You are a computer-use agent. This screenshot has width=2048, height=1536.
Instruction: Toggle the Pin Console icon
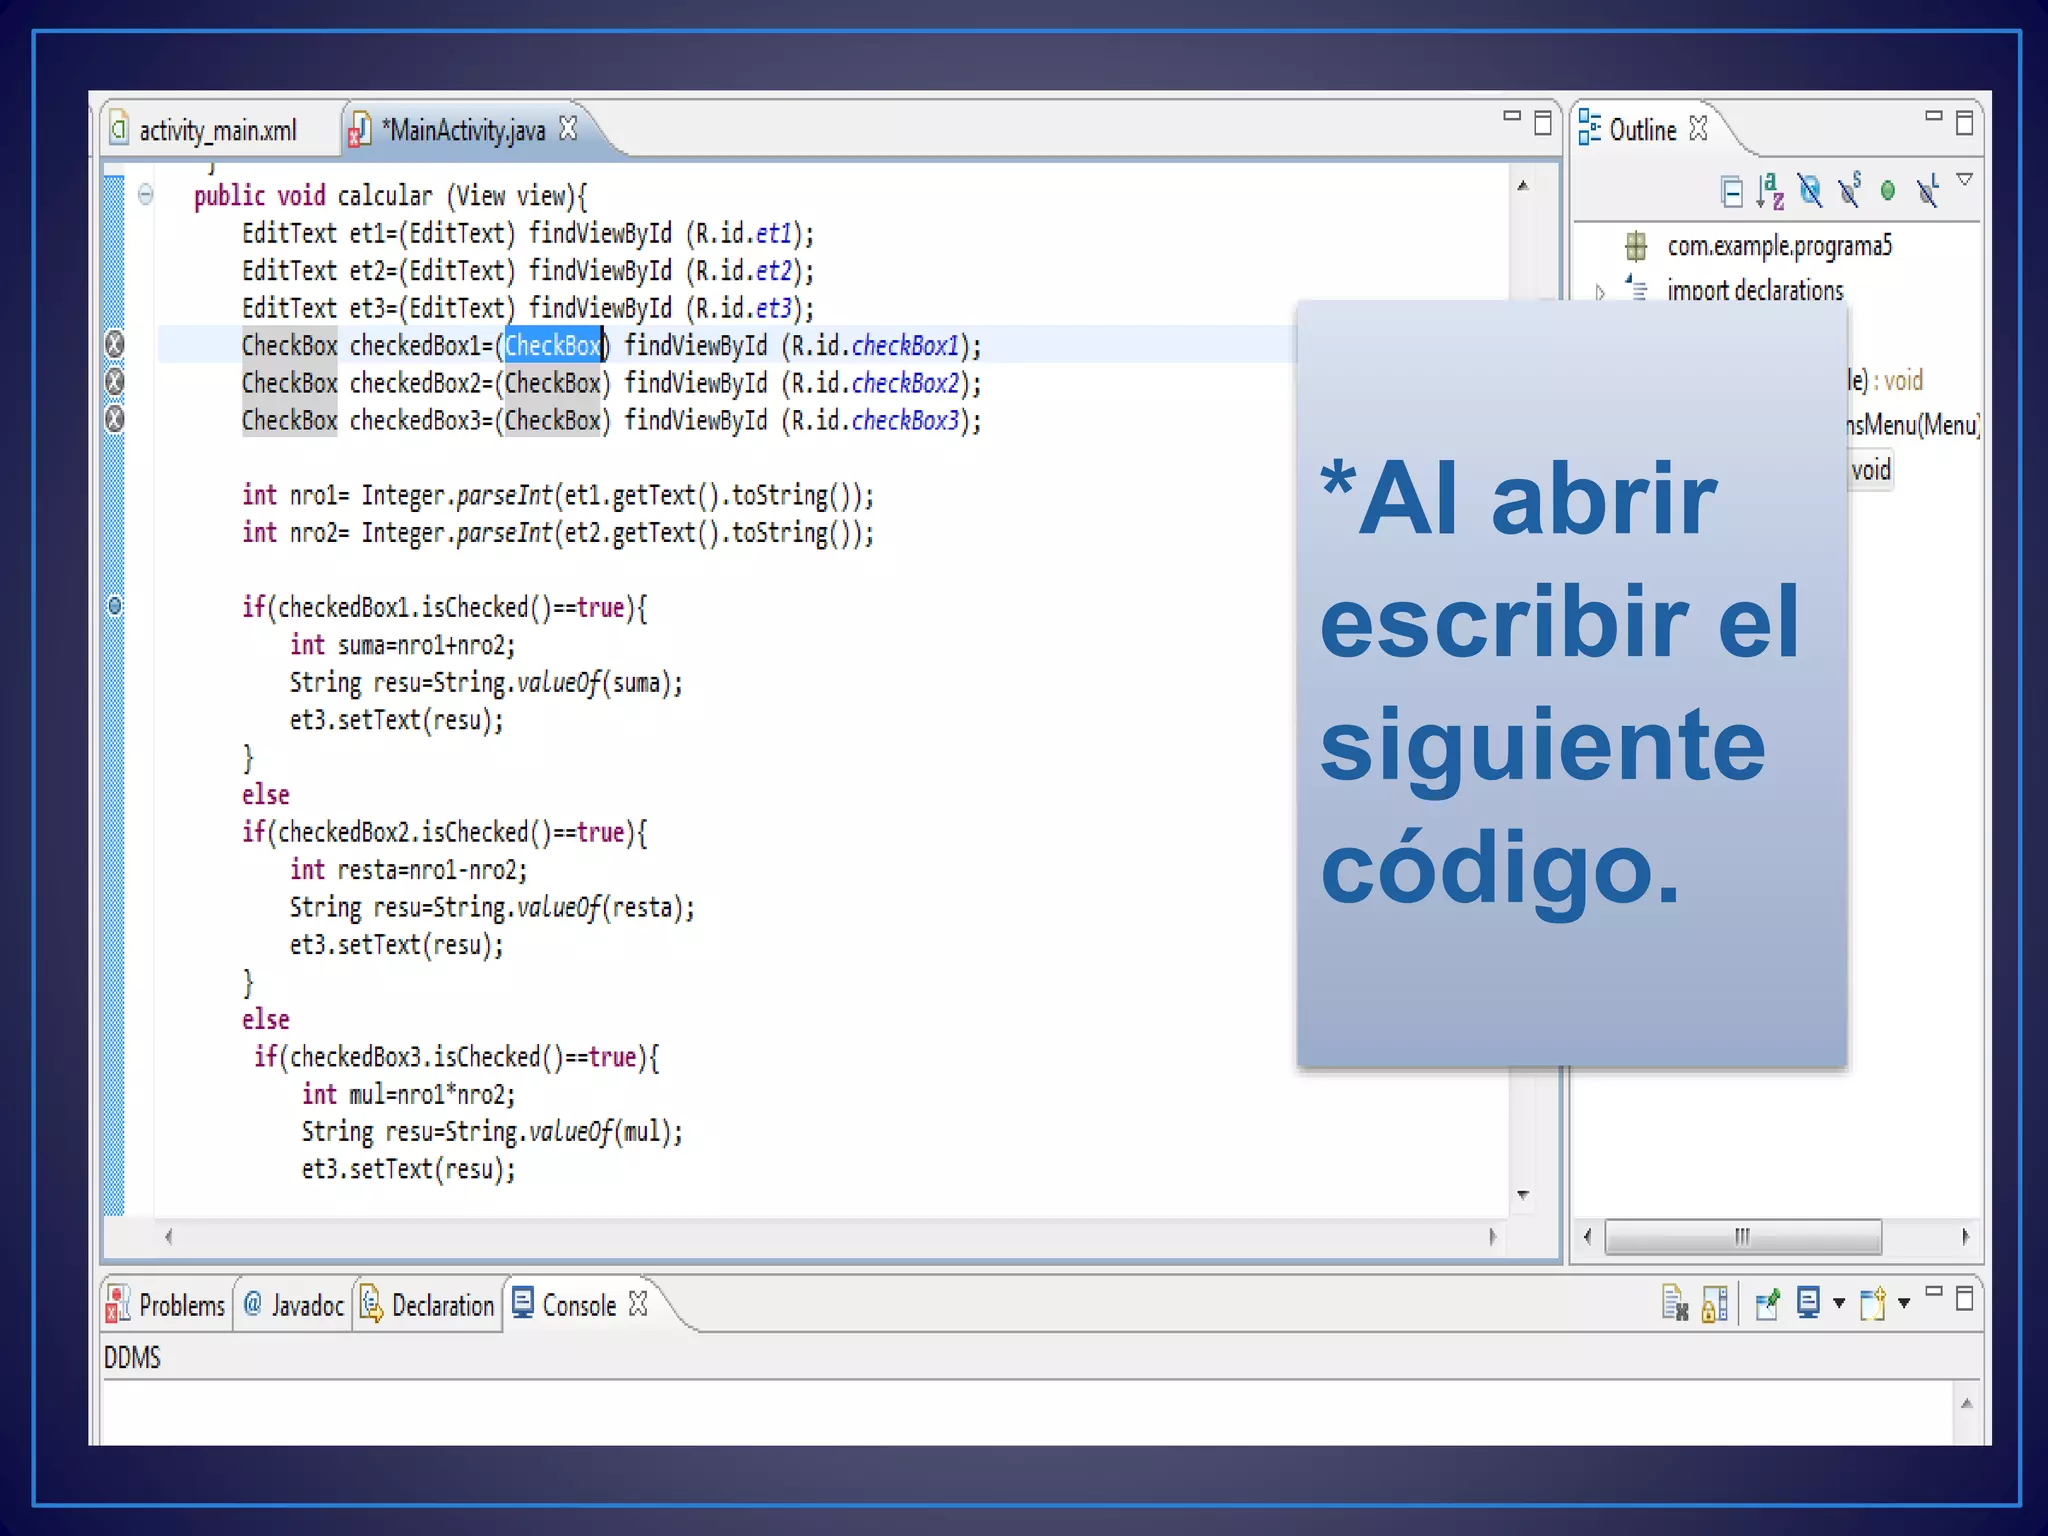pos(1767,1303)
